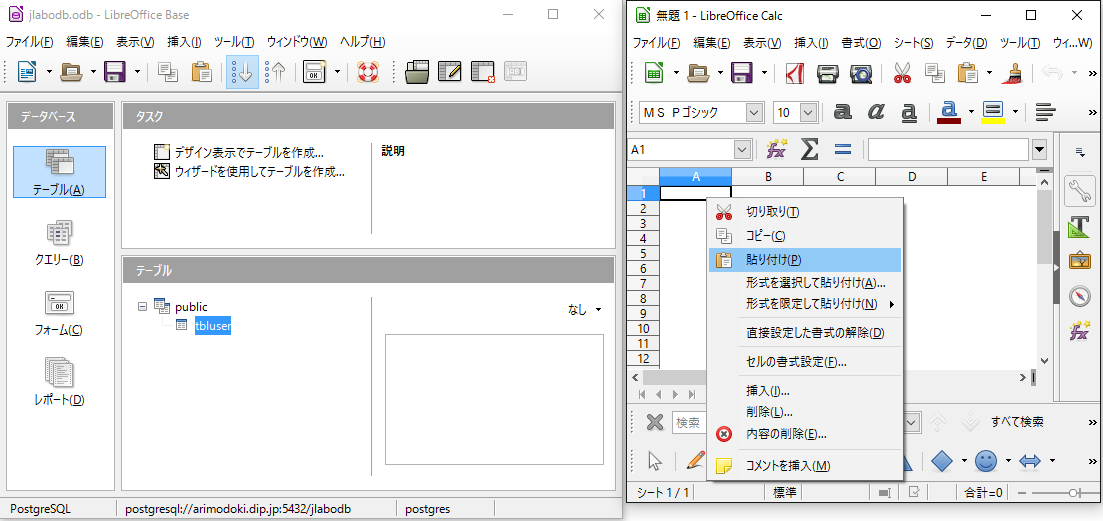
Task: Click Open Database Object icon in Base
Action: pos(418,71)
